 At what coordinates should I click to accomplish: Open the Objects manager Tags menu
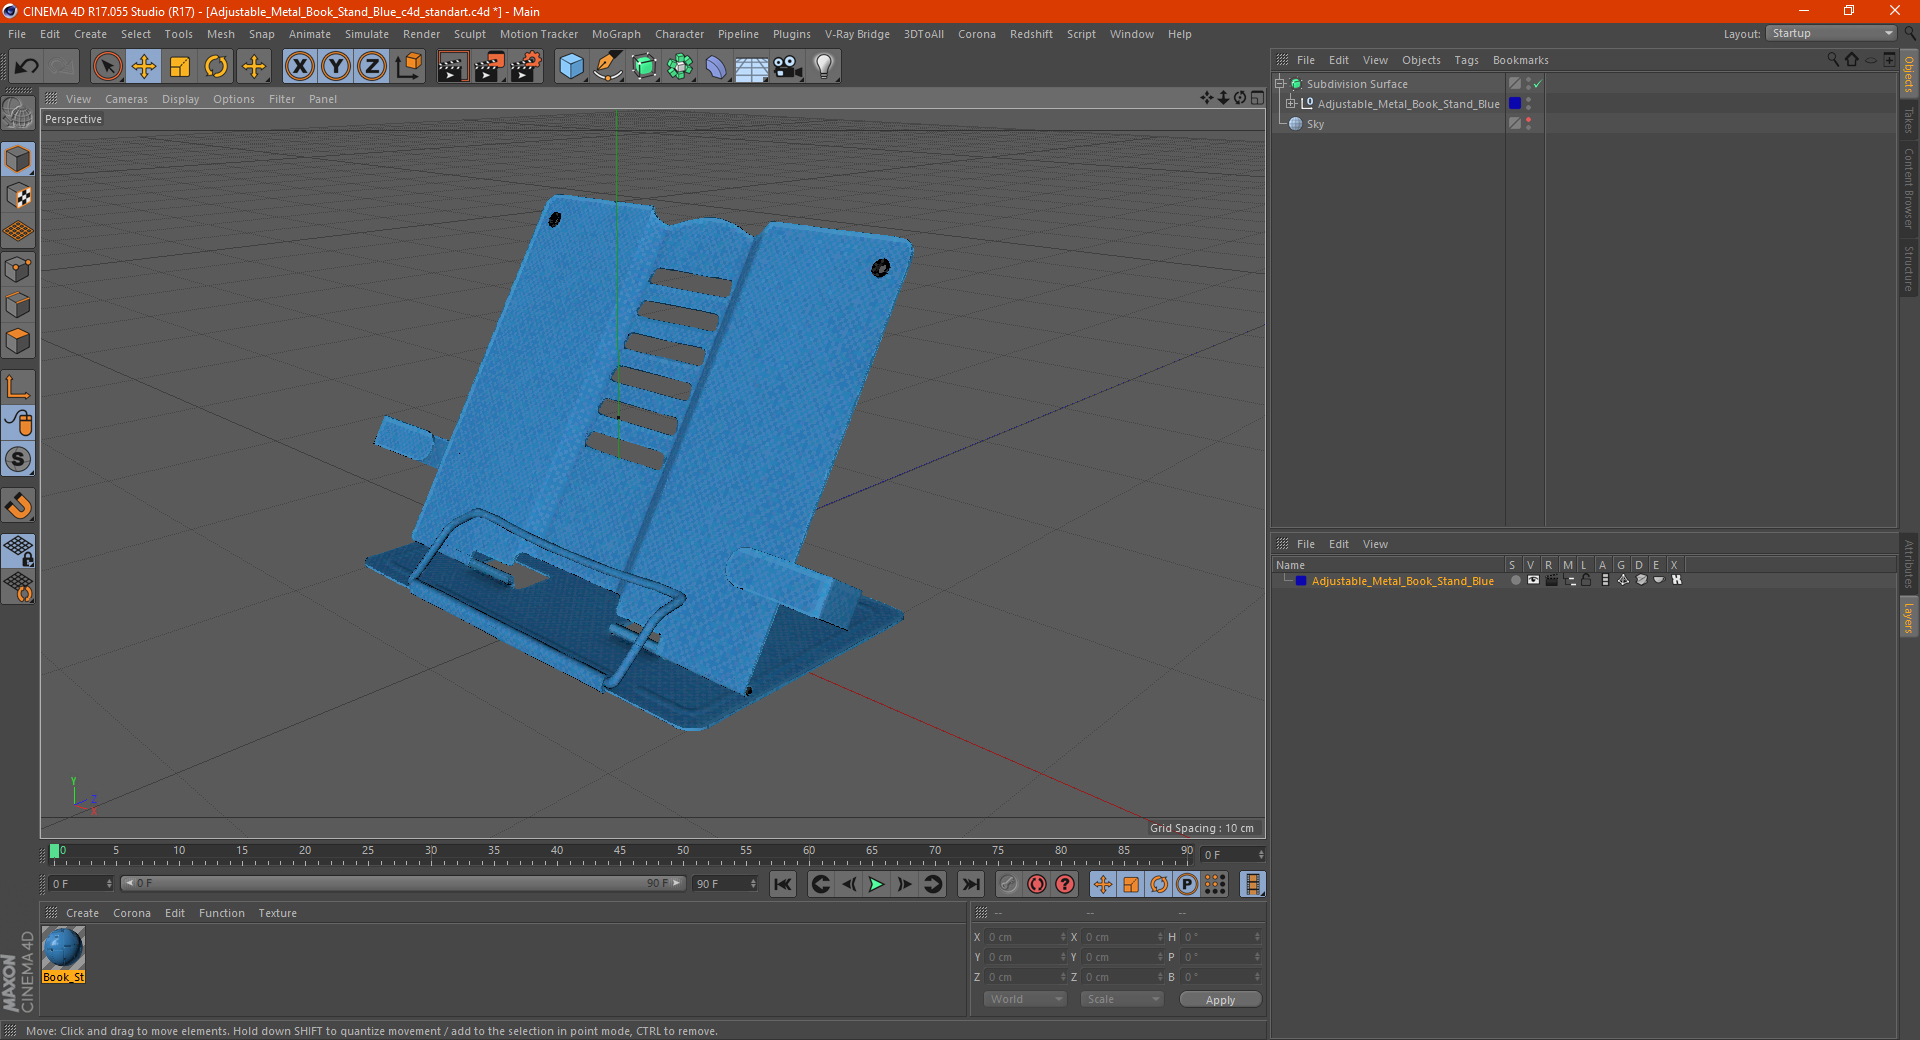pyautogui.click(x=1466, y=60)
